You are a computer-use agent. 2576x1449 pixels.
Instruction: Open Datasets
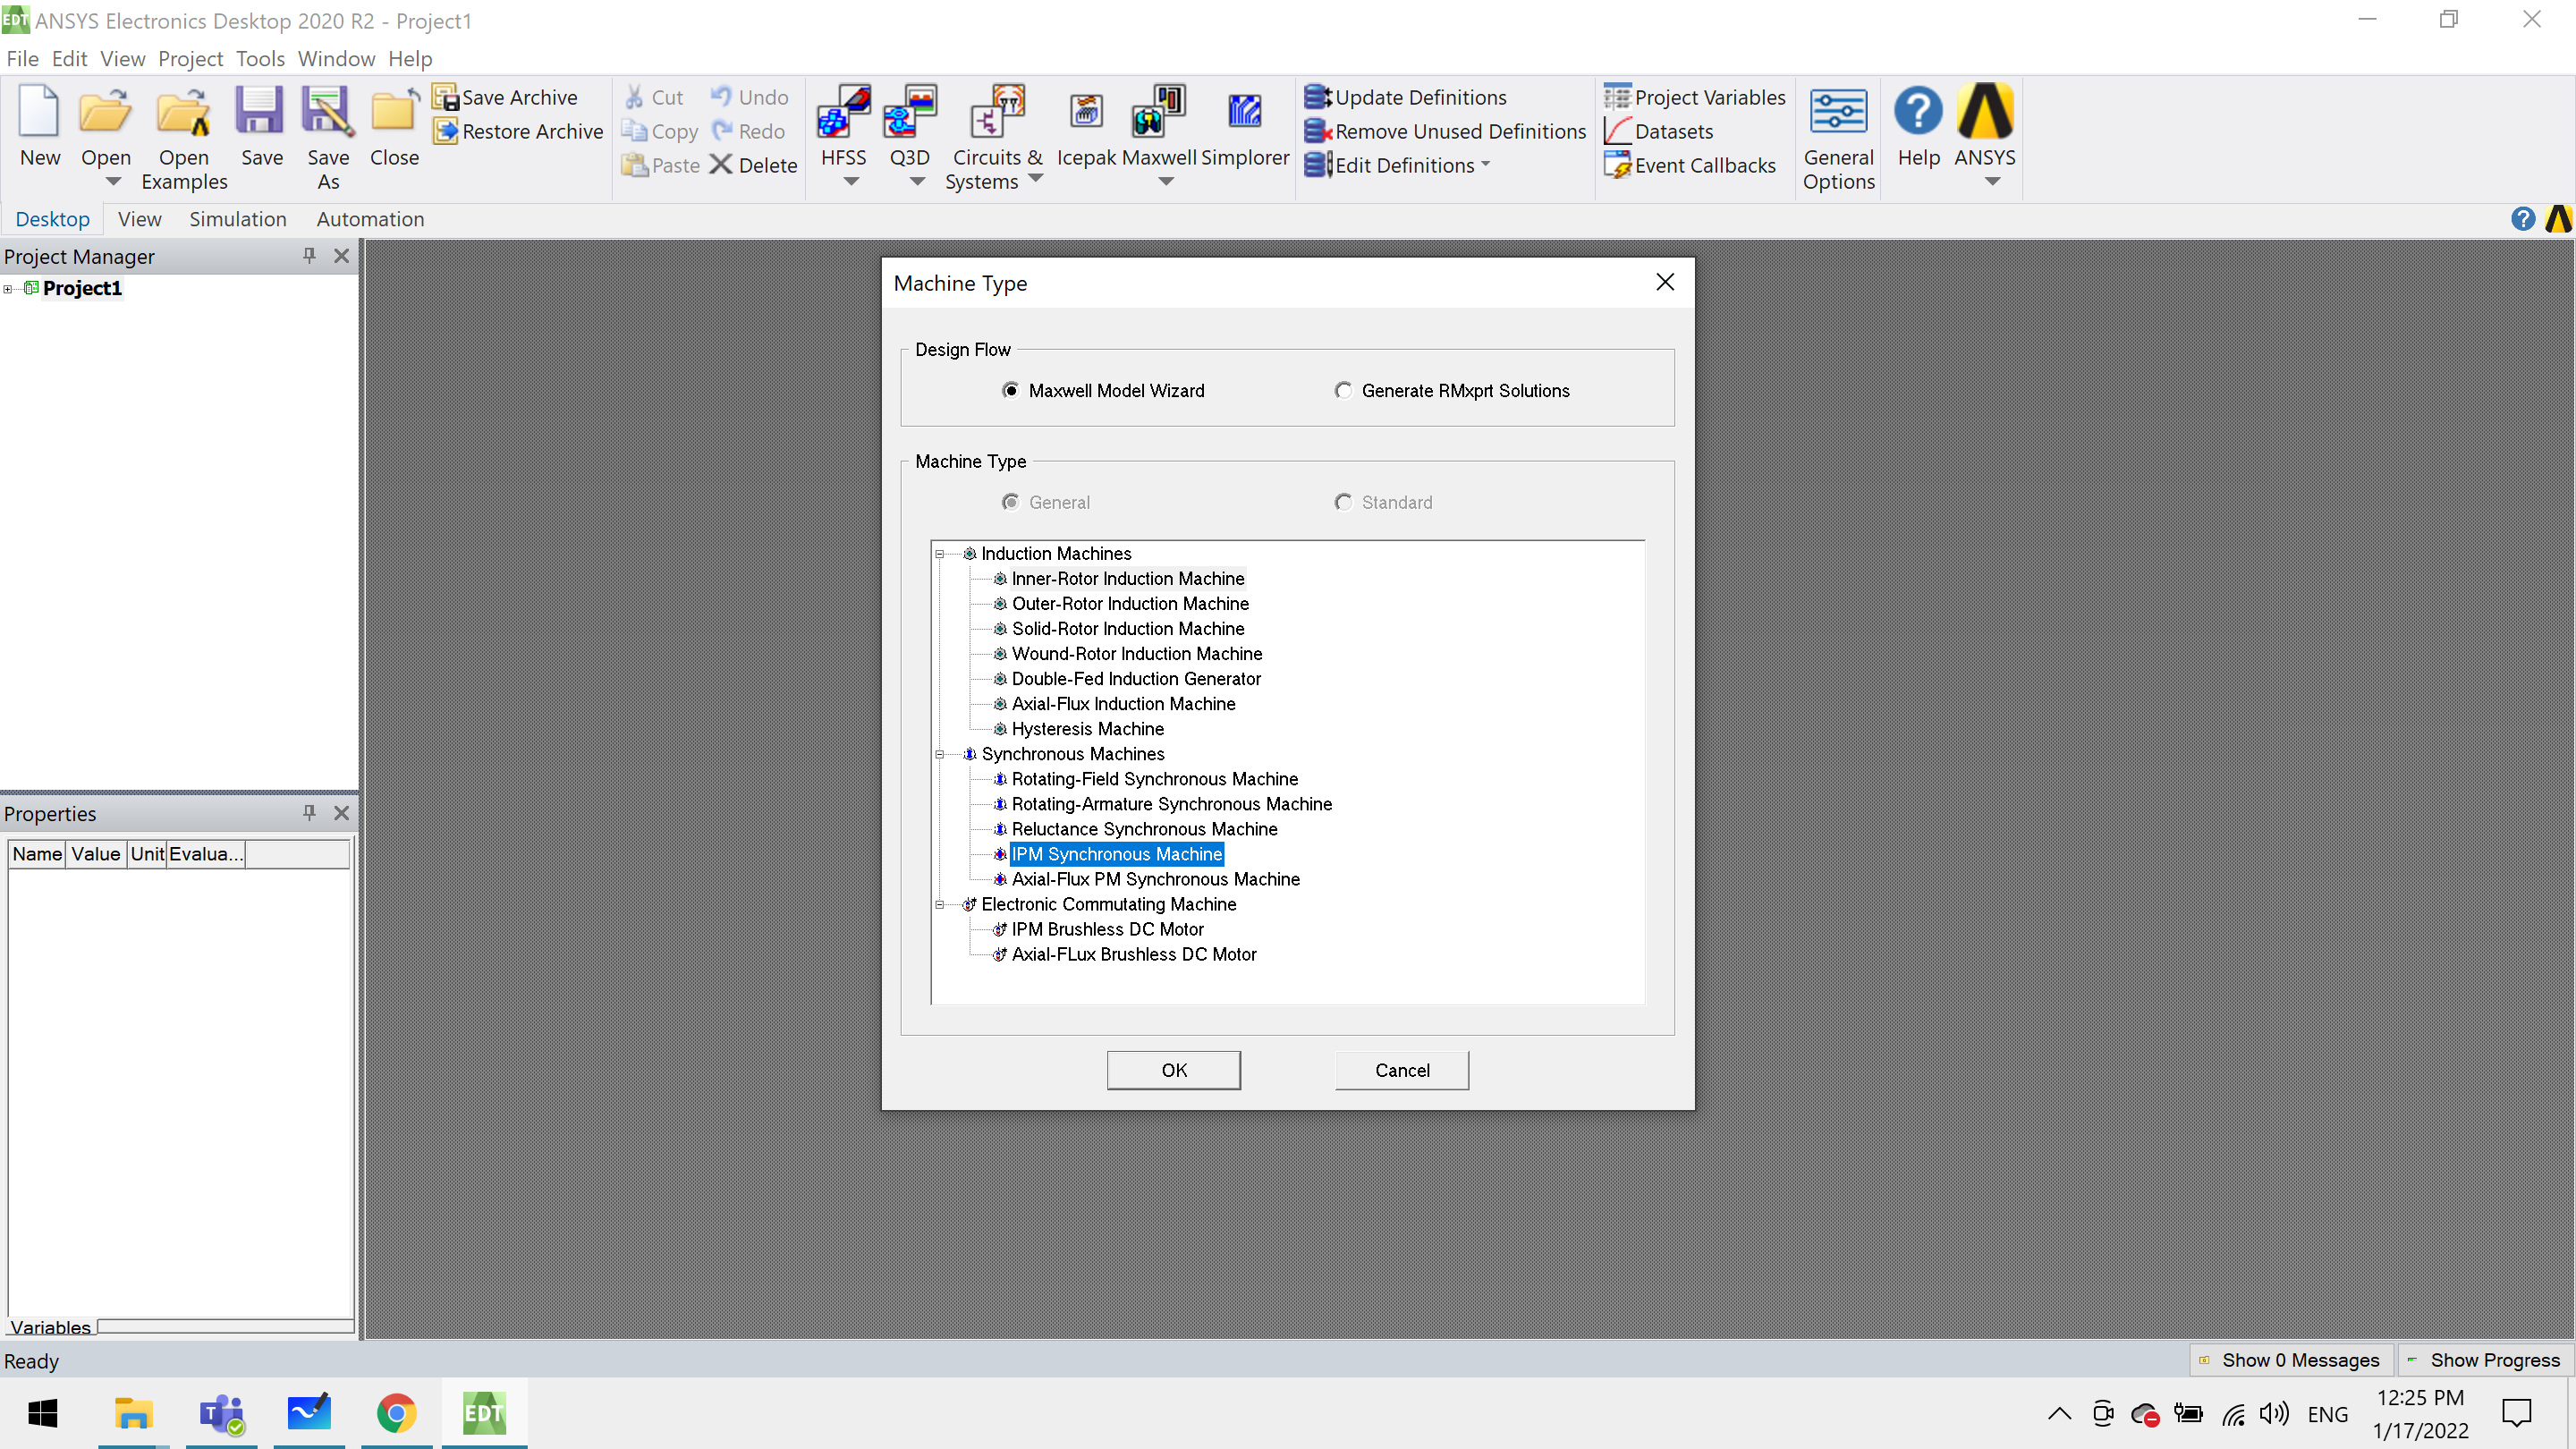click(x=1658, y=131)
